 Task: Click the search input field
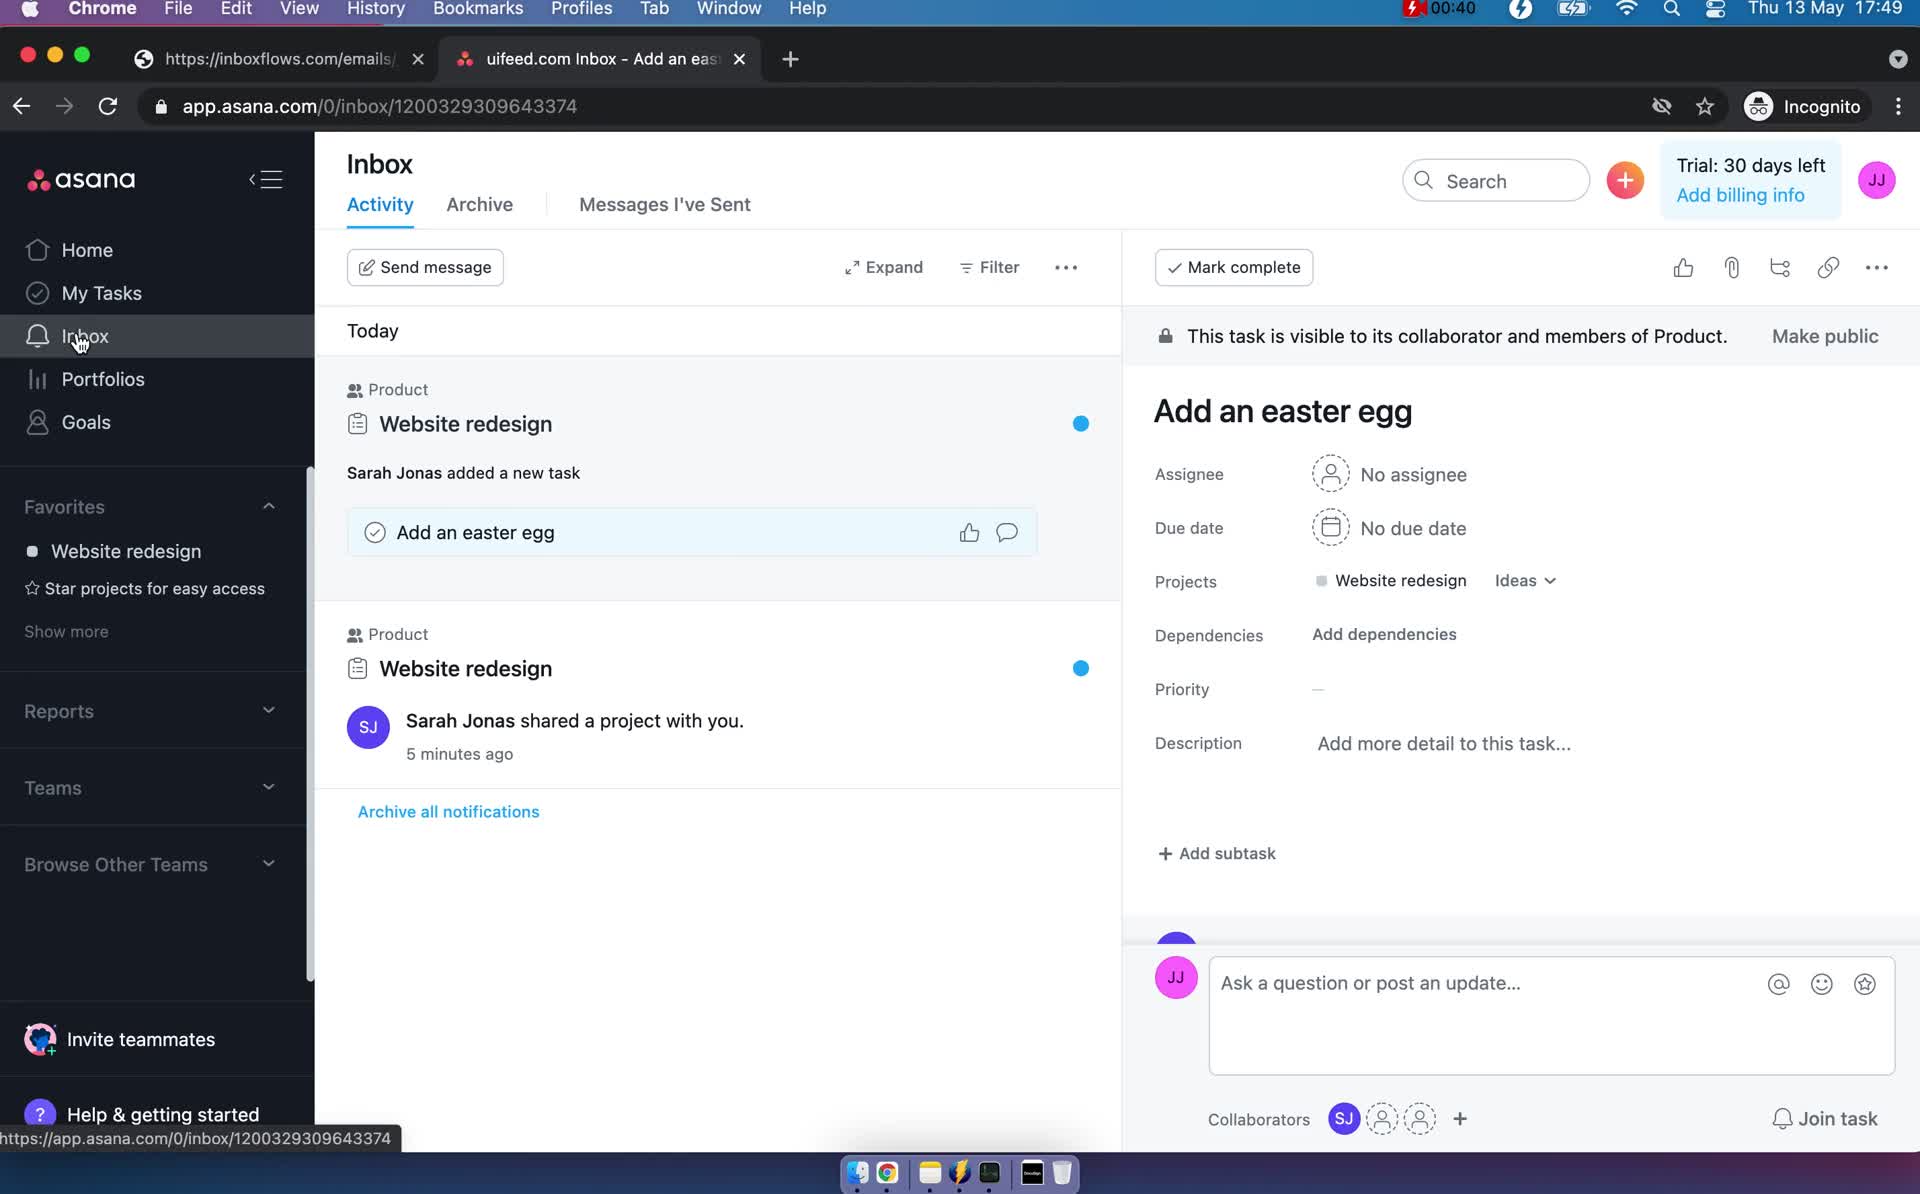[1495, 180]
